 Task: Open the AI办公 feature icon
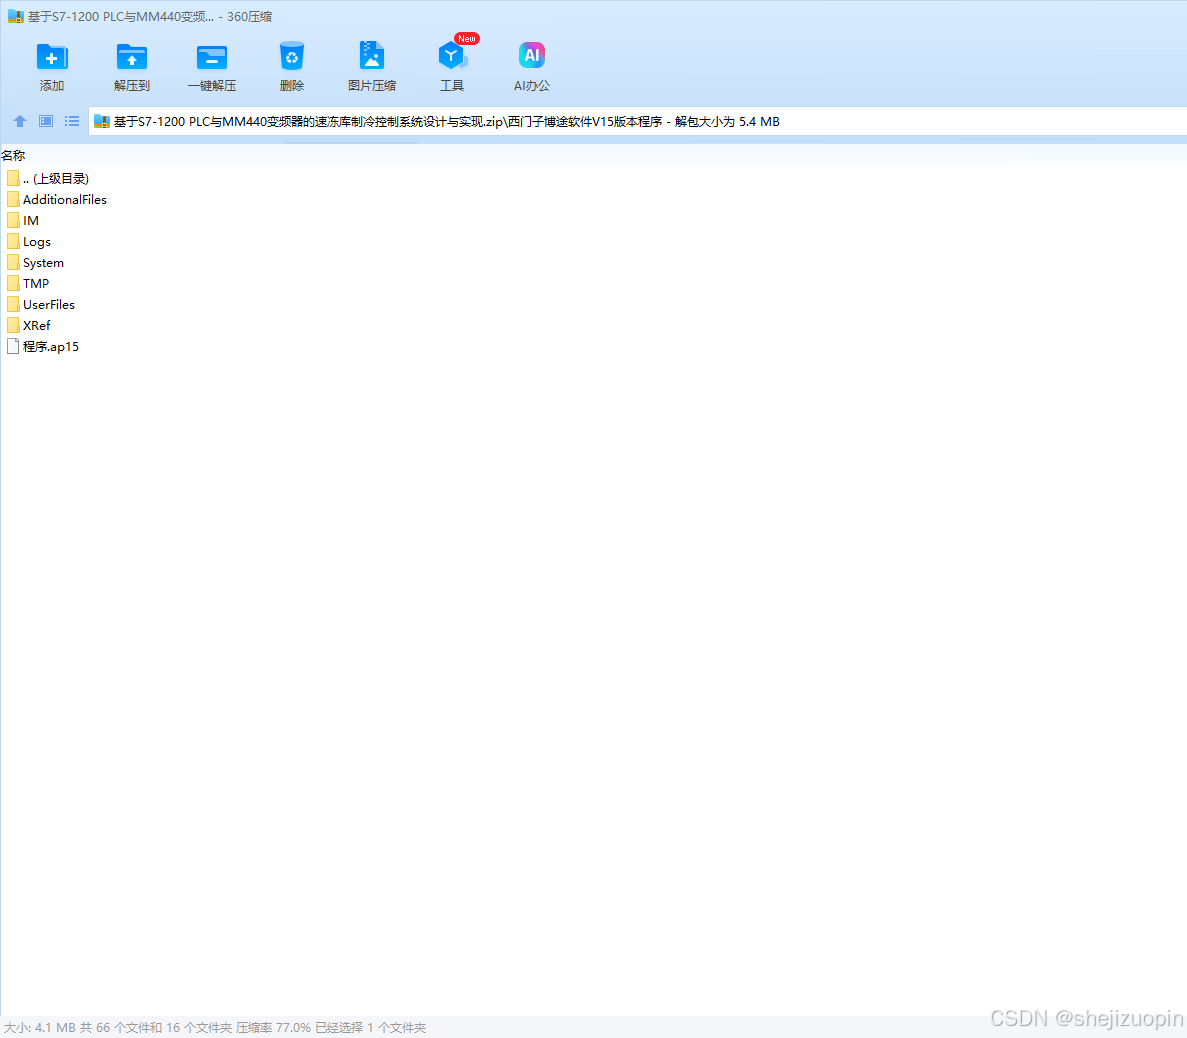531,55
